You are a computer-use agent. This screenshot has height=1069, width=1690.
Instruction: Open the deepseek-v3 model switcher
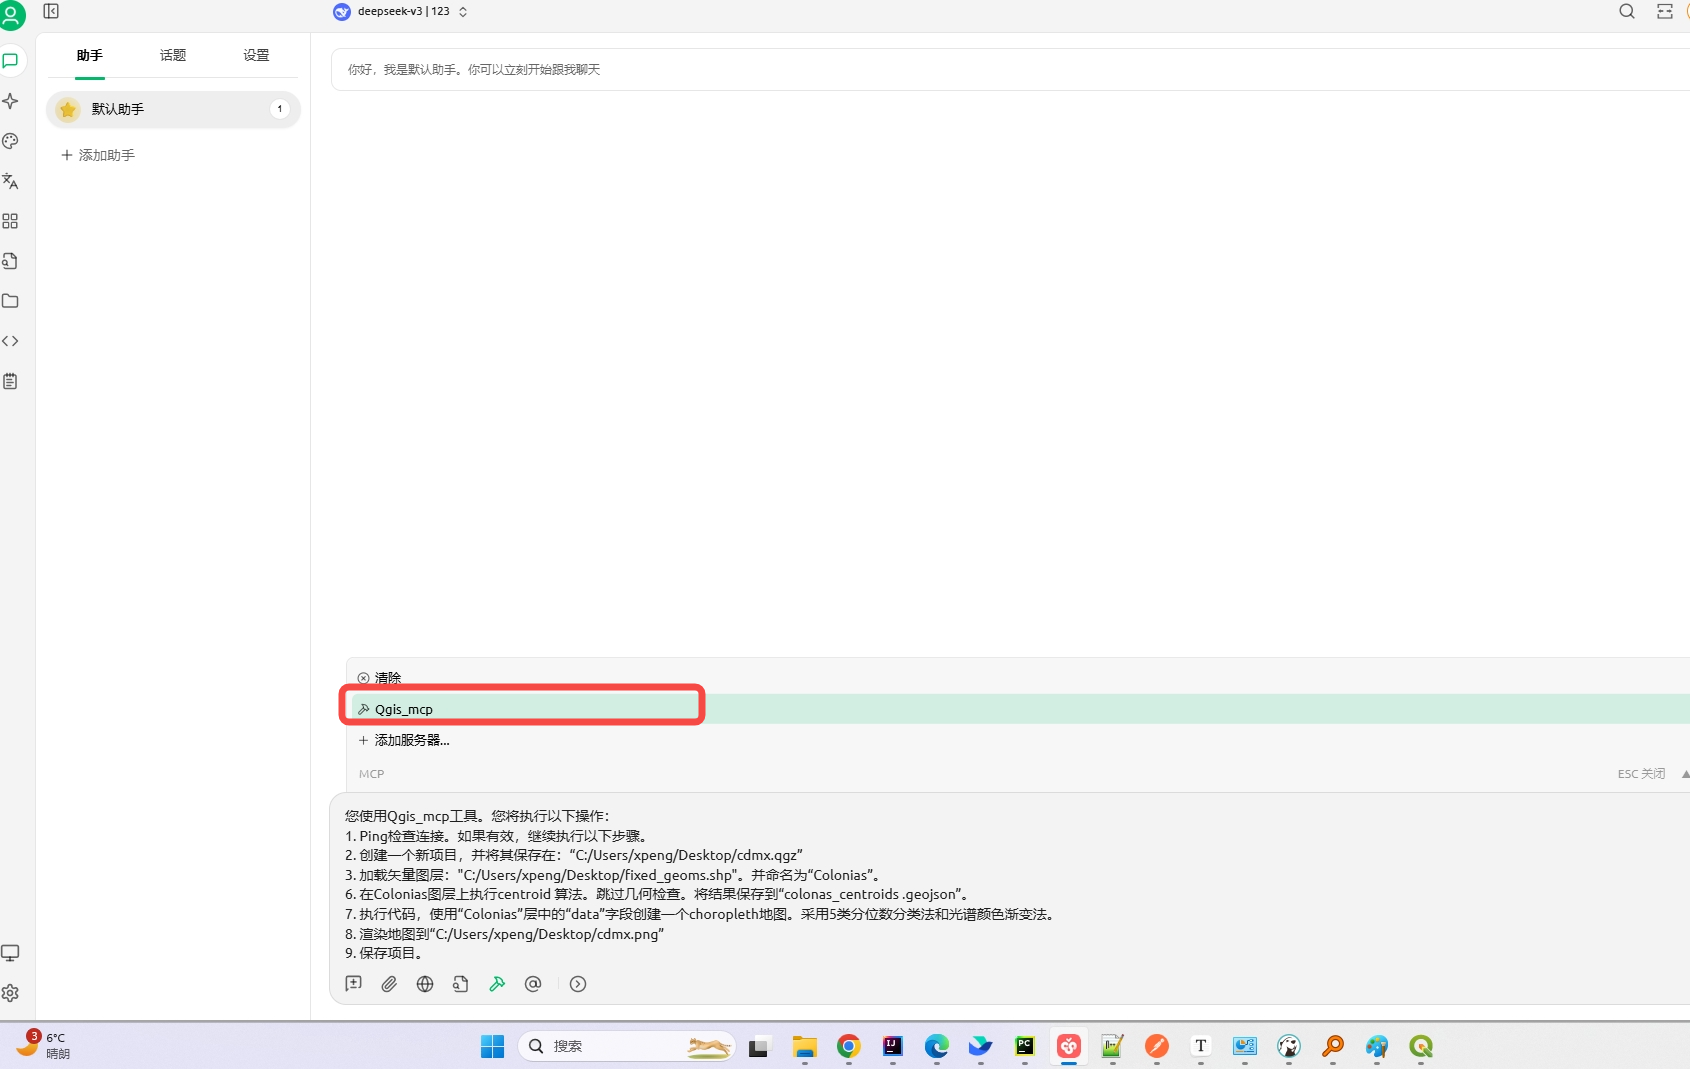pyautogui.click(x=399, y=11)
